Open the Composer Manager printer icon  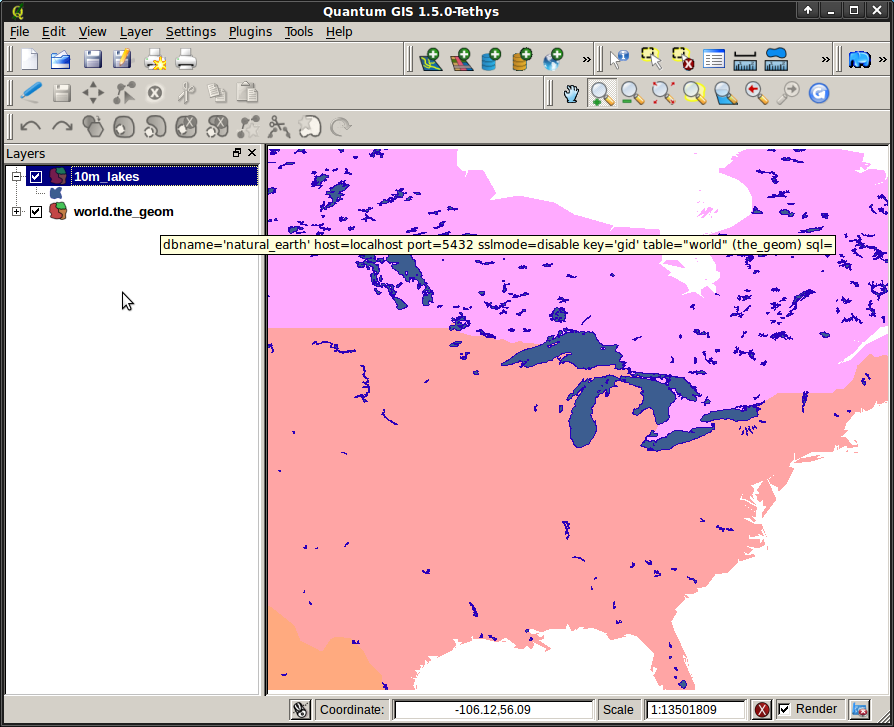186,59
